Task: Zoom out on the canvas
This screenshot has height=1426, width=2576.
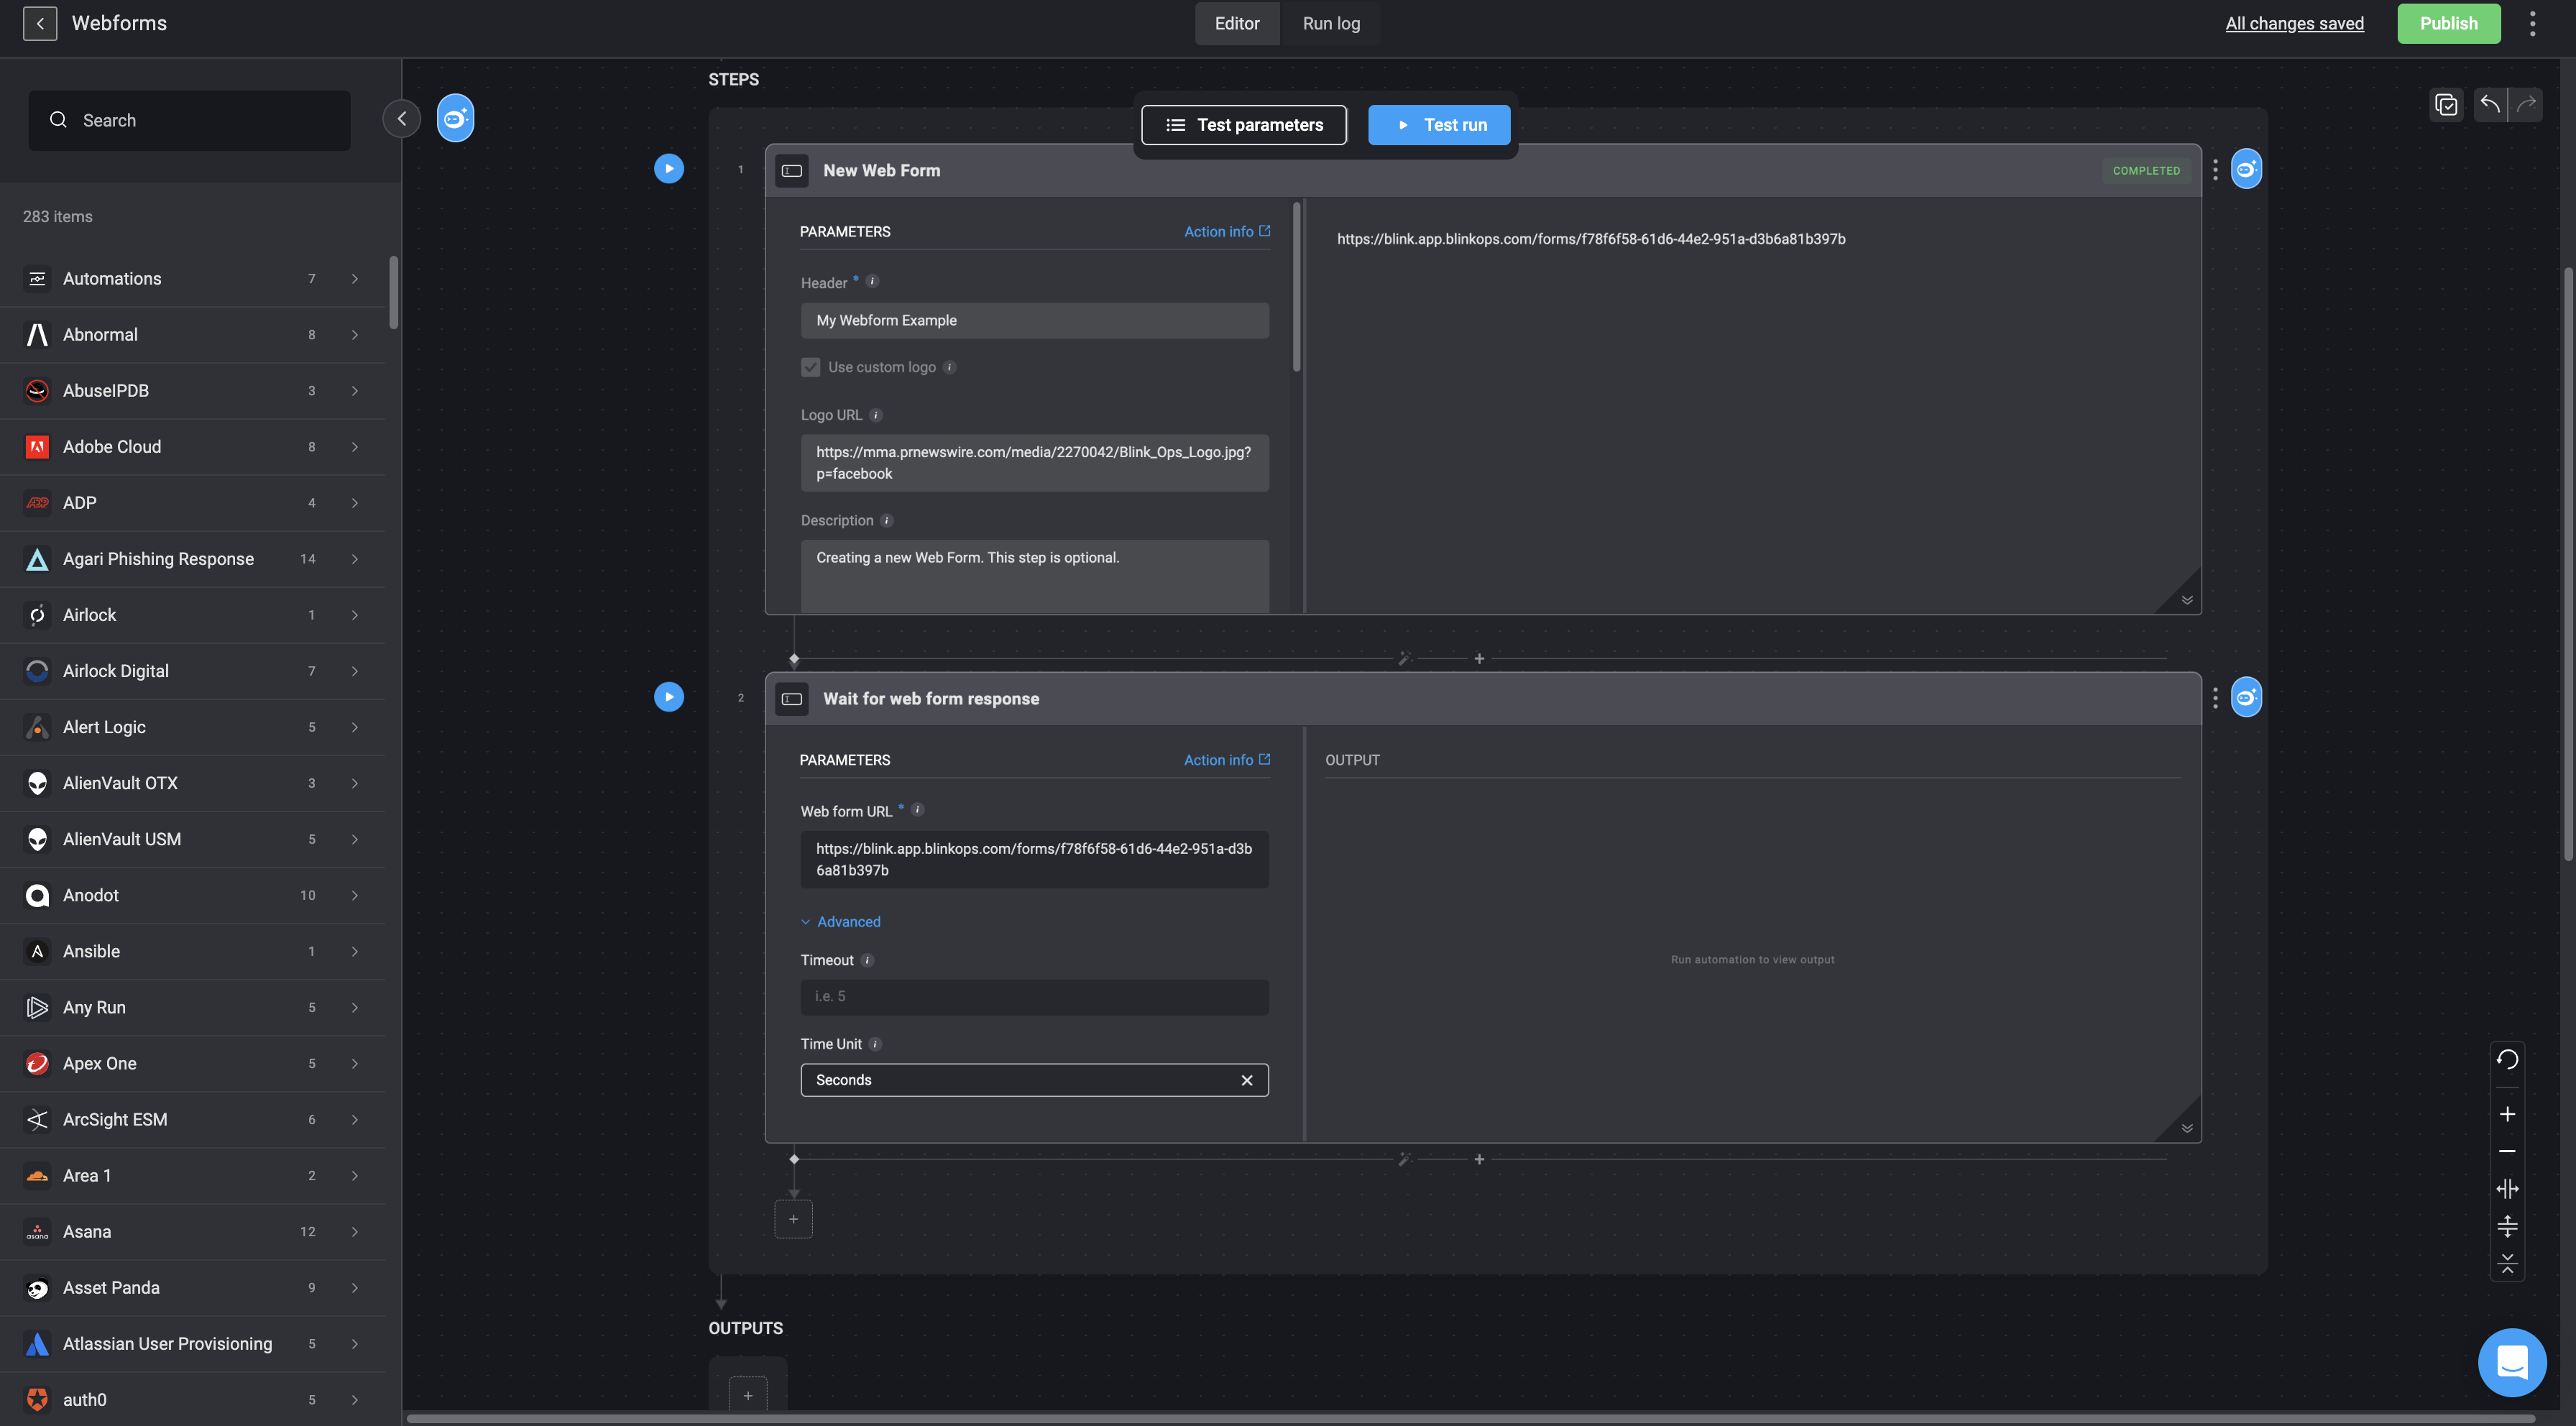Action: click(x=2507, y=1151)
